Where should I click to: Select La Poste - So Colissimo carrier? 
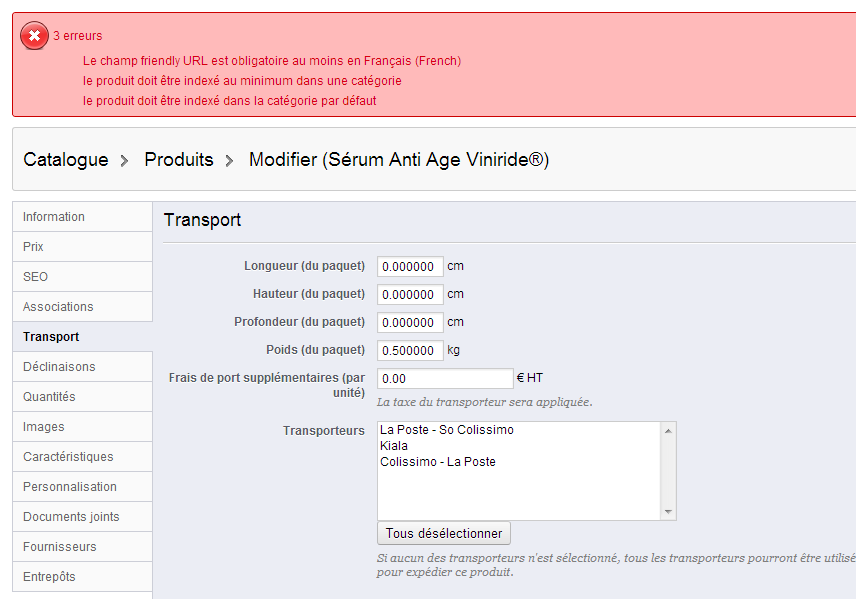tap(447, 430)
